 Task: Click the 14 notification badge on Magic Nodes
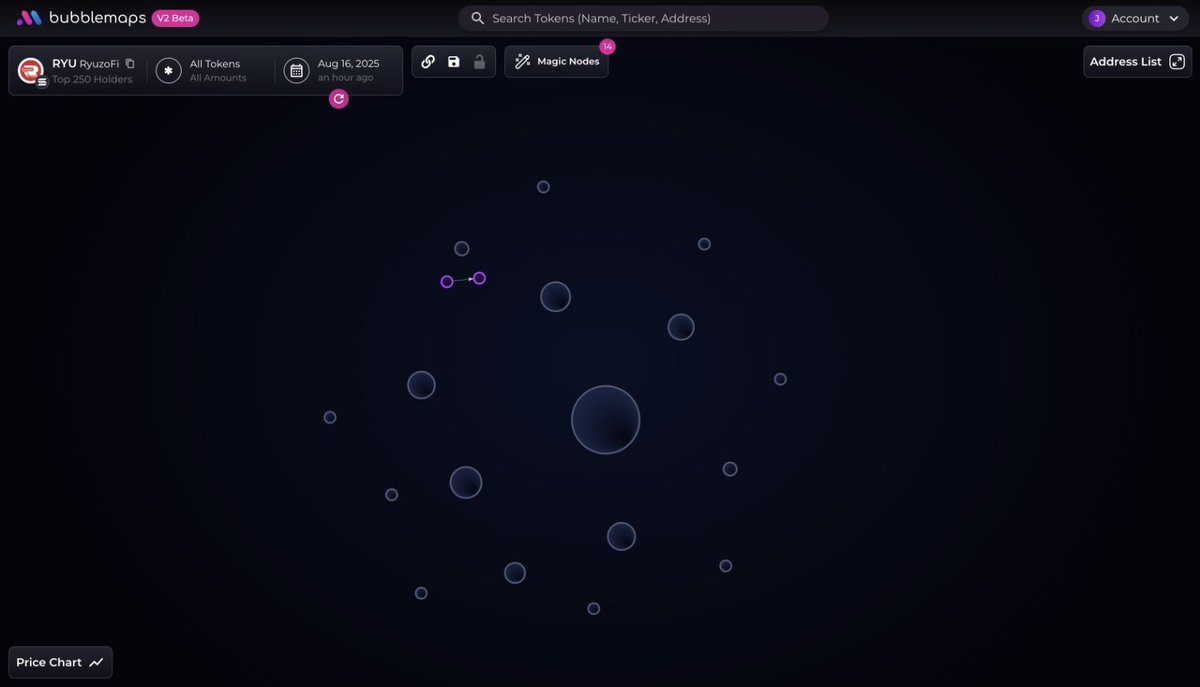coord(607,47)
